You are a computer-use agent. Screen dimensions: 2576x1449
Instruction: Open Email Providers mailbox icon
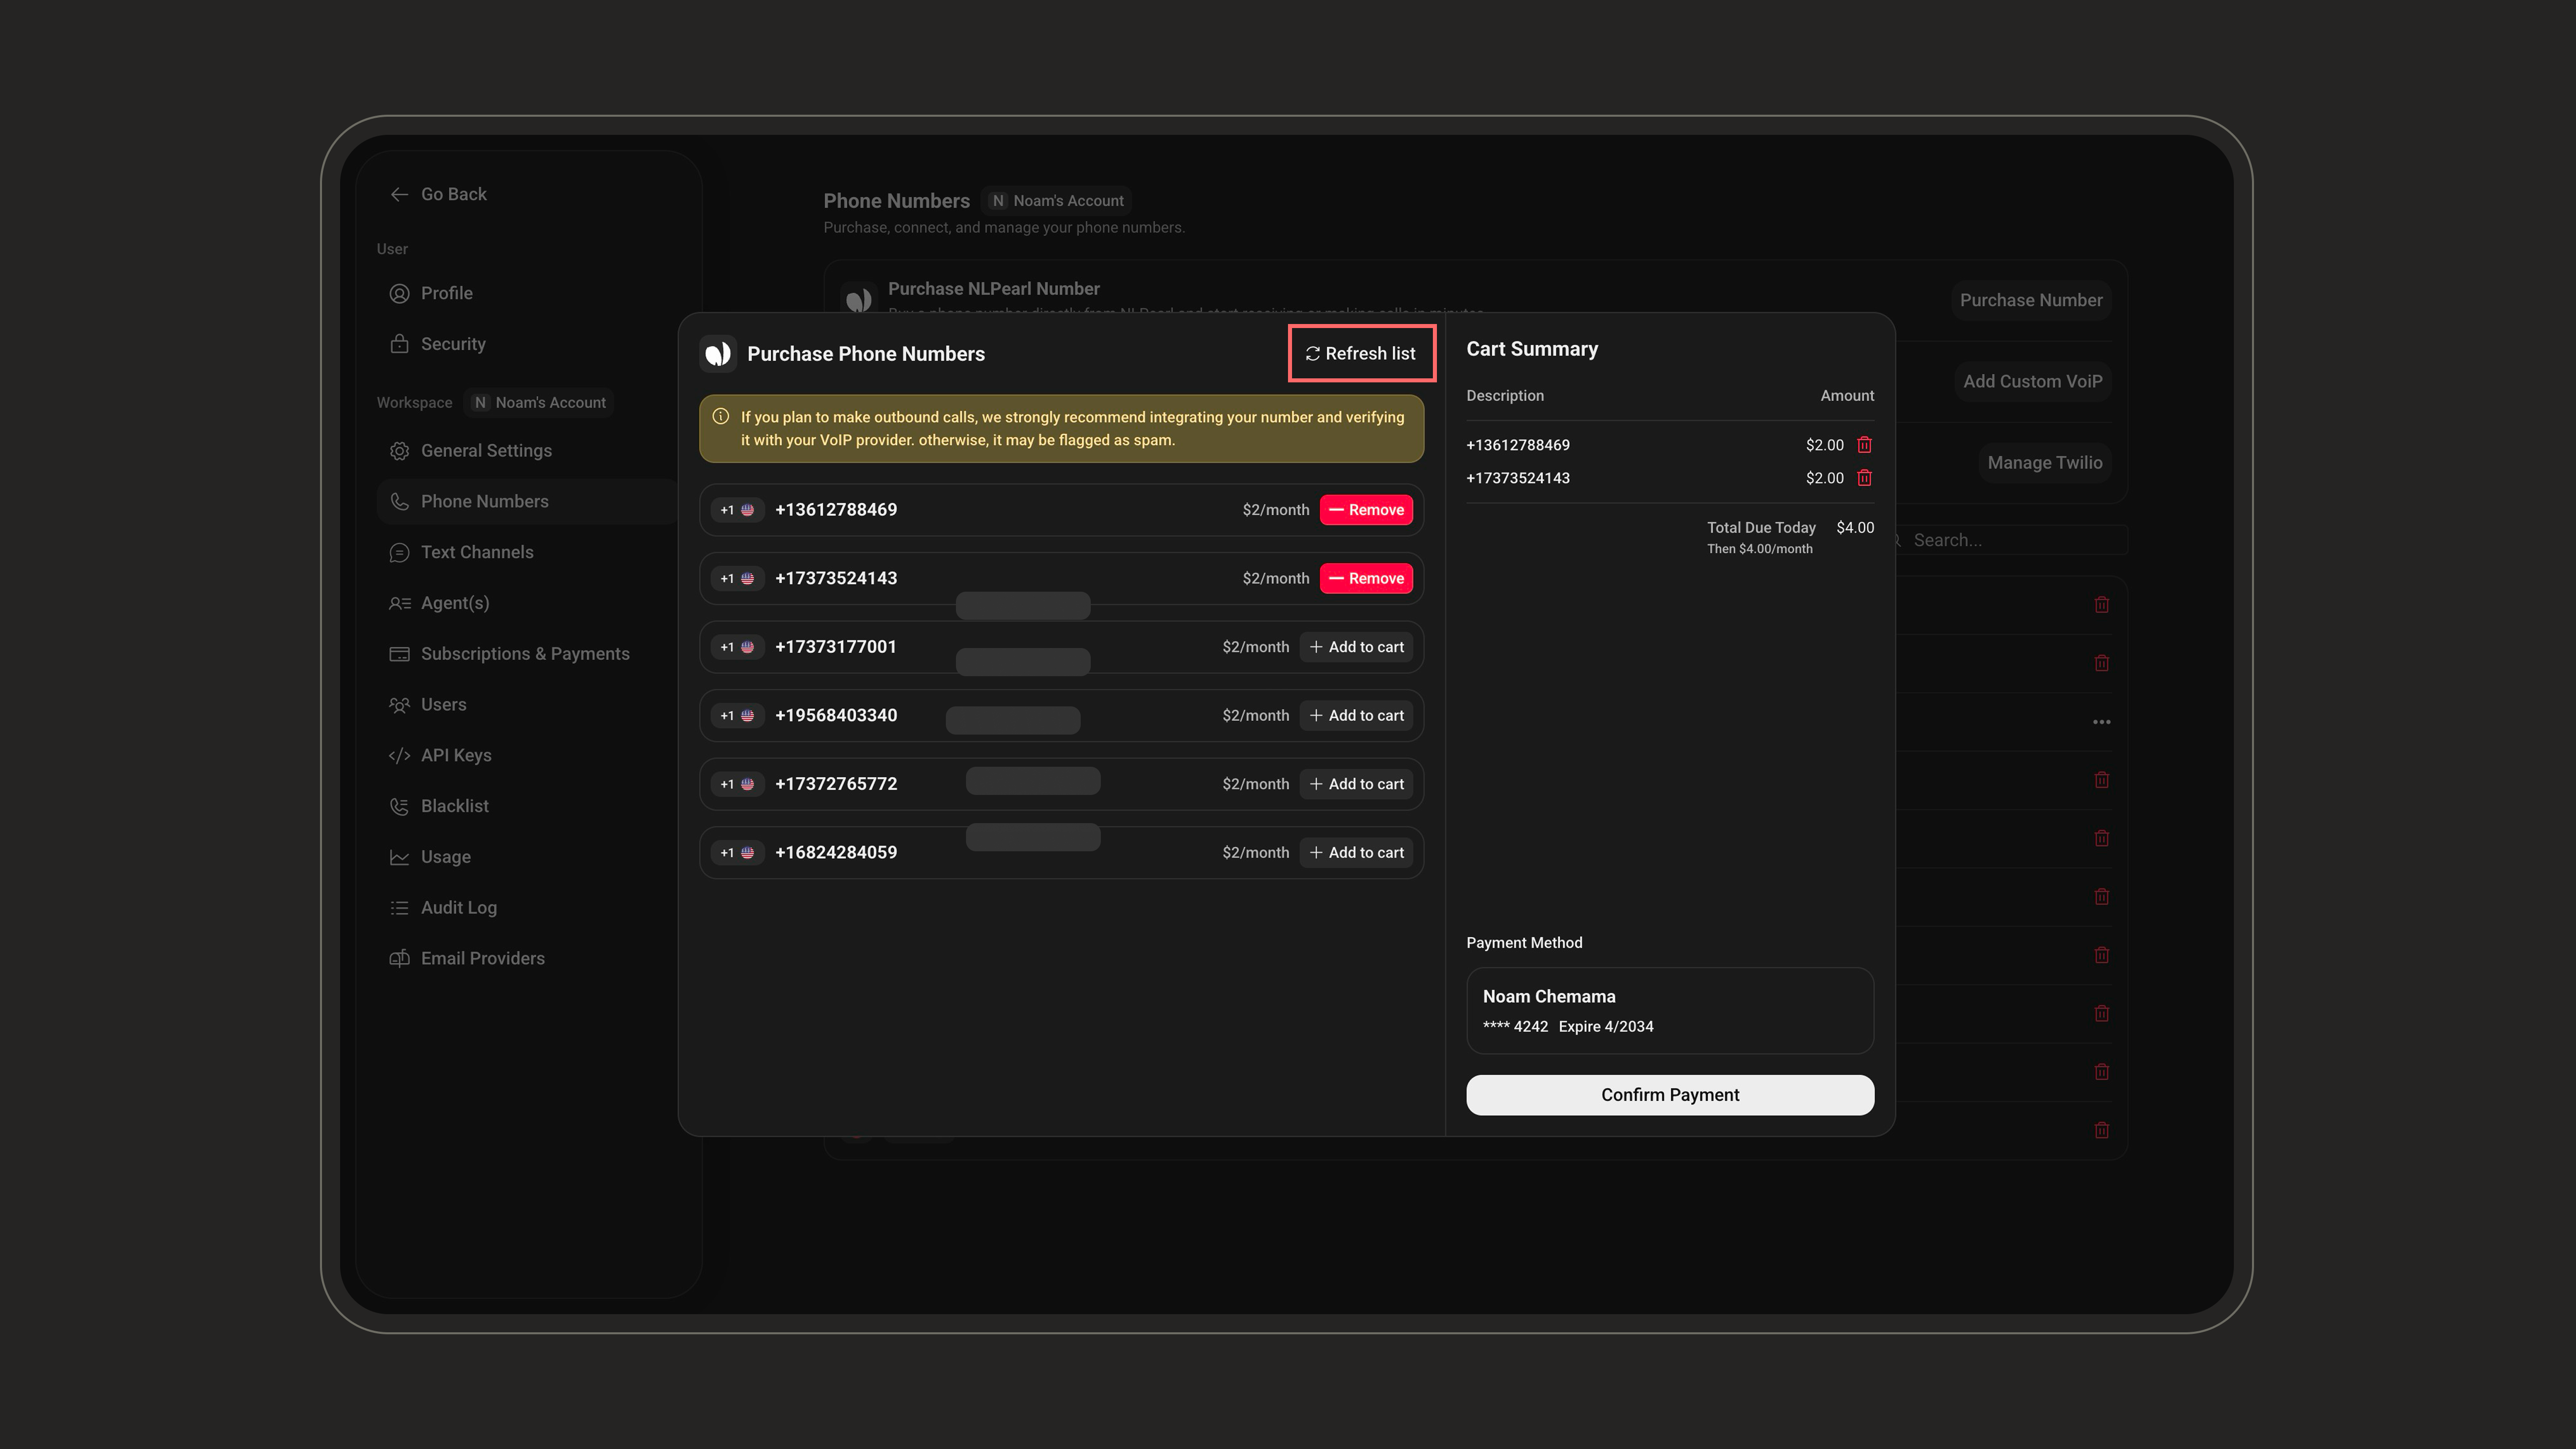click(399, 958)
